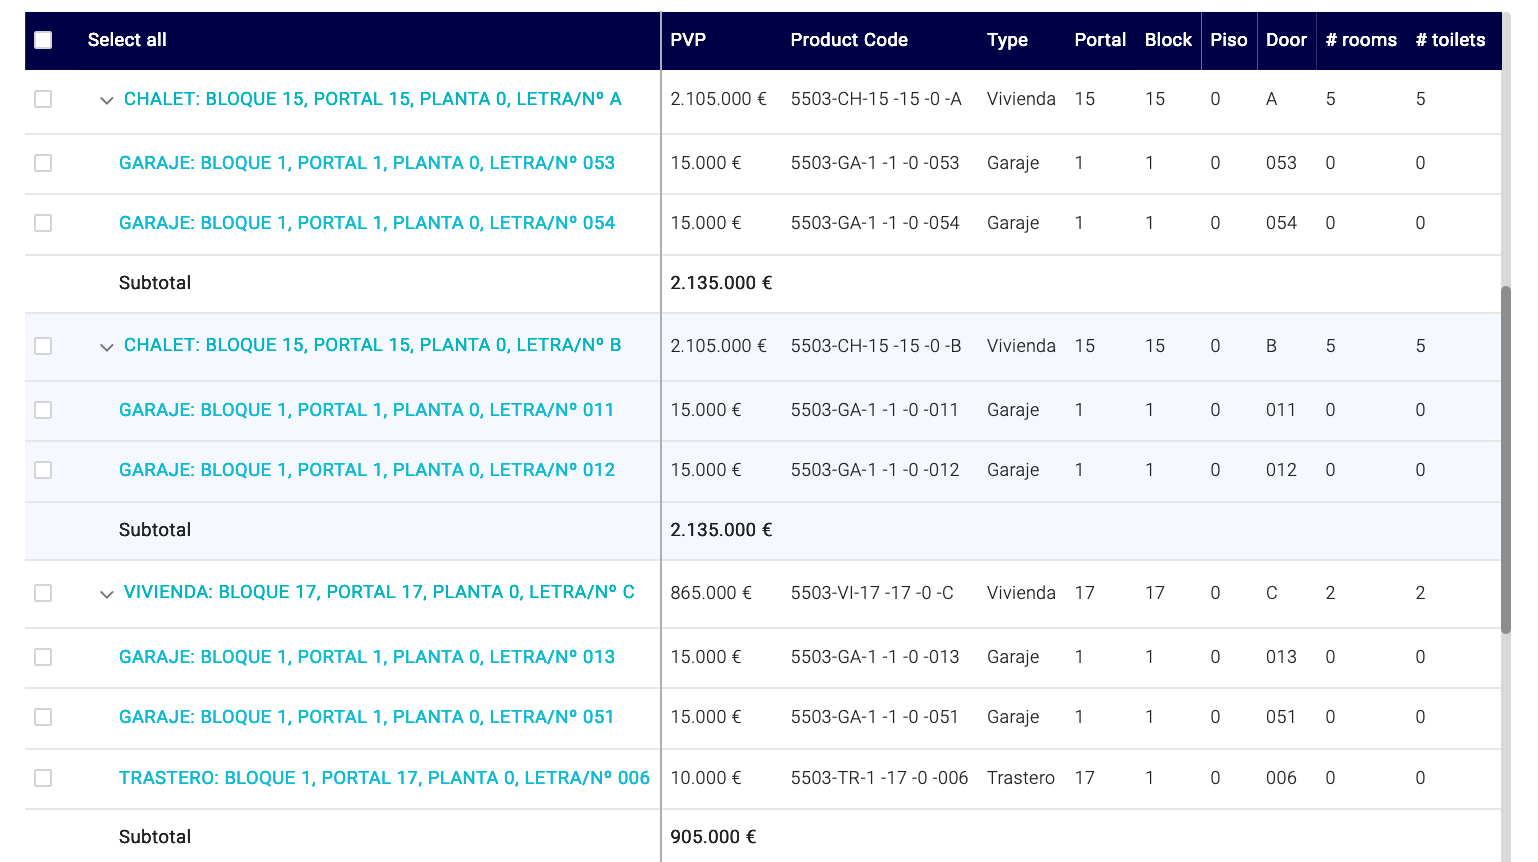Check the box for Garaje Nº 012 row
The height and width of the screenshot is (862, 1538).
[x=43, y=470]
